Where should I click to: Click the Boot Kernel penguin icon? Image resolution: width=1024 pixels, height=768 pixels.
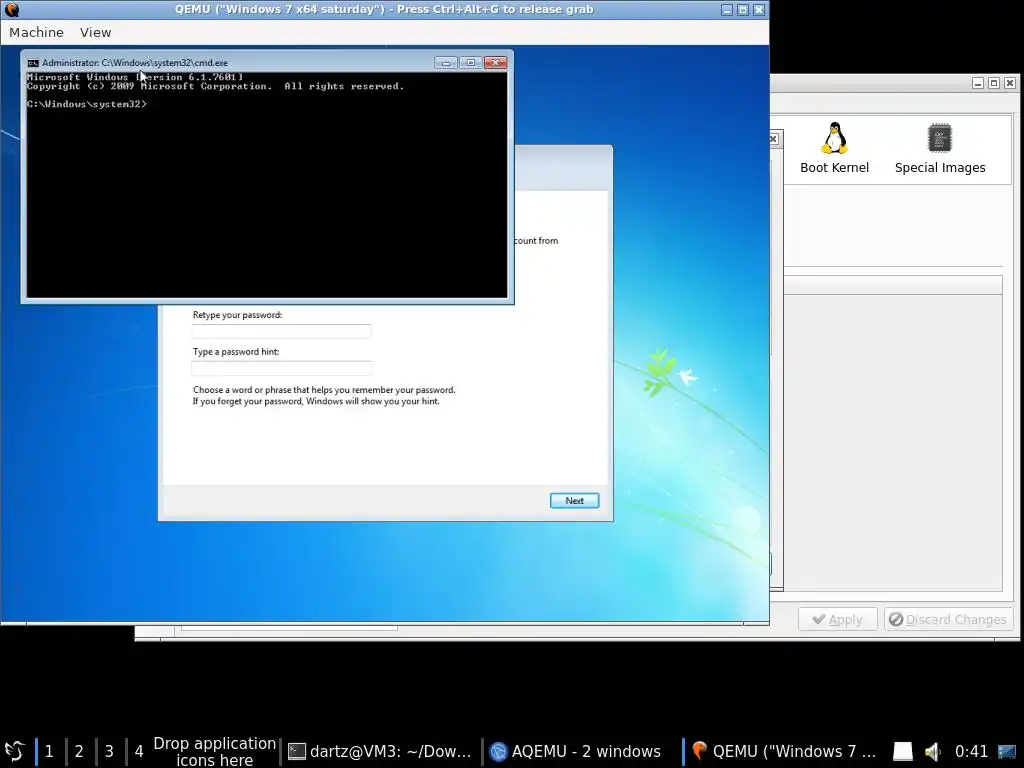coord(834,138)
